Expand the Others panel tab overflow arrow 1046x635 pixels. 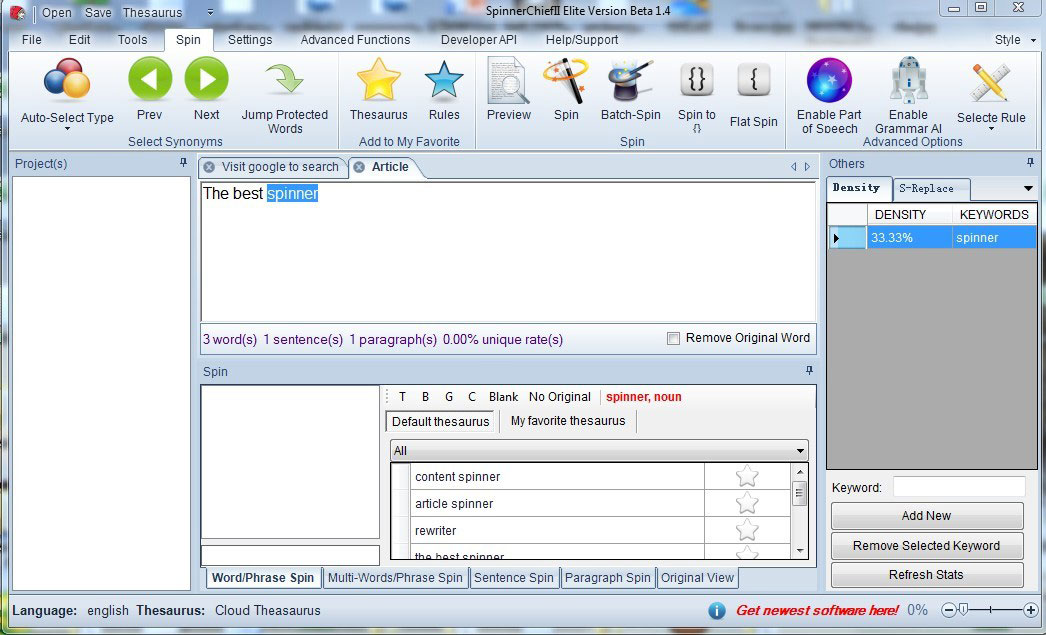1028,189
